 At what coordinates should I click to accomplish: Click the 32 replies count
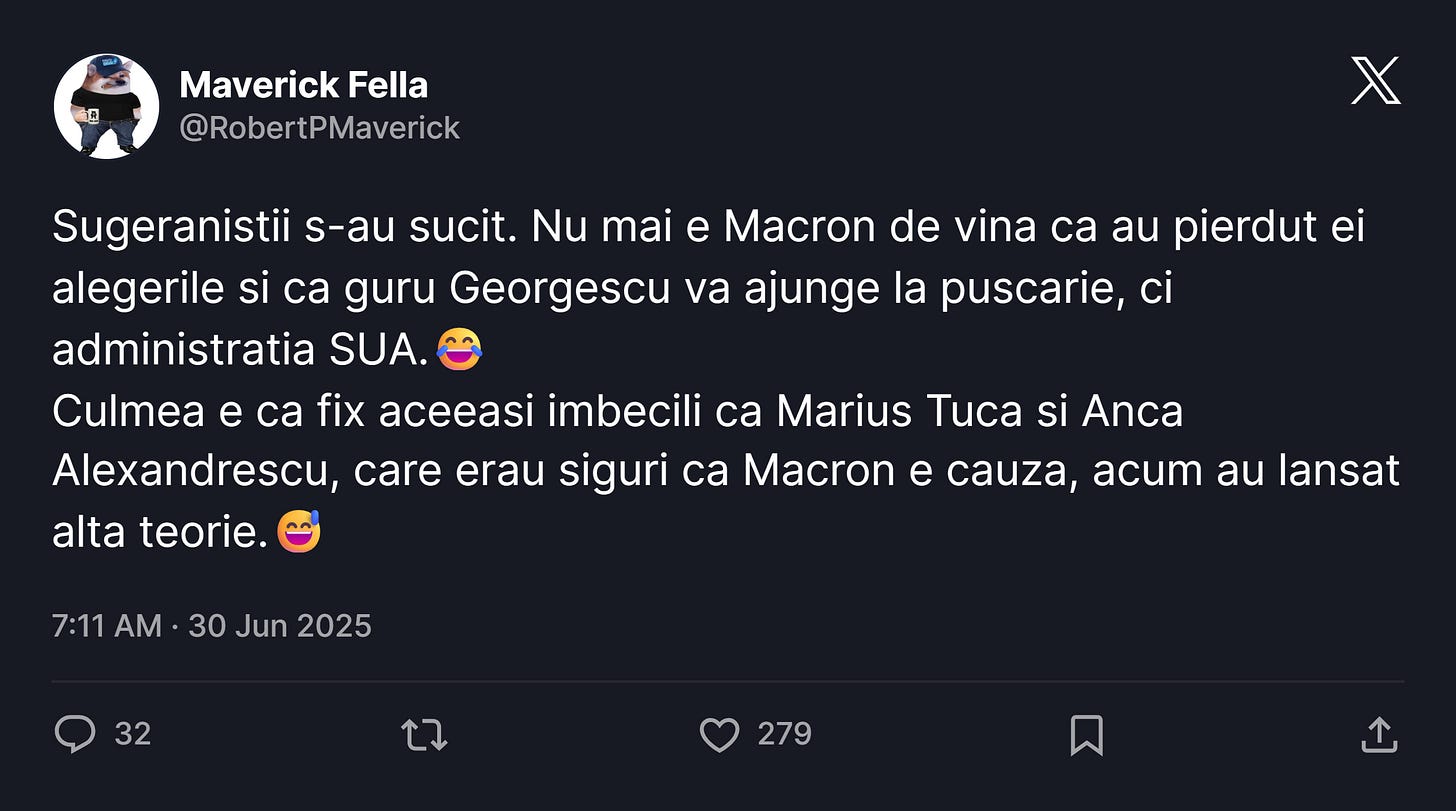point(133,735)
